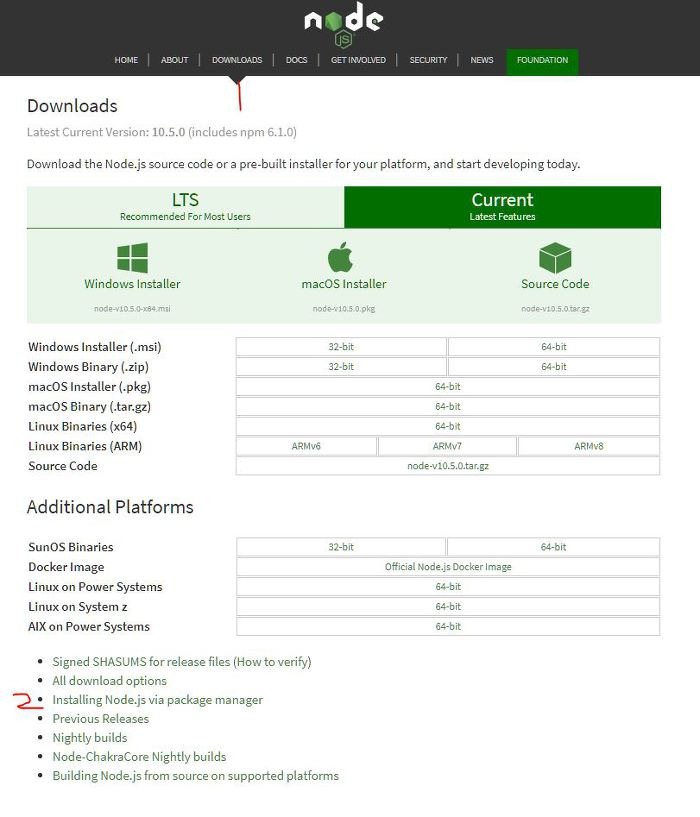This screenshot has width=700, height=817.
Task: Download macOS Binary (.tar.gz) 64-bit
Action: (x=448, y=406)
